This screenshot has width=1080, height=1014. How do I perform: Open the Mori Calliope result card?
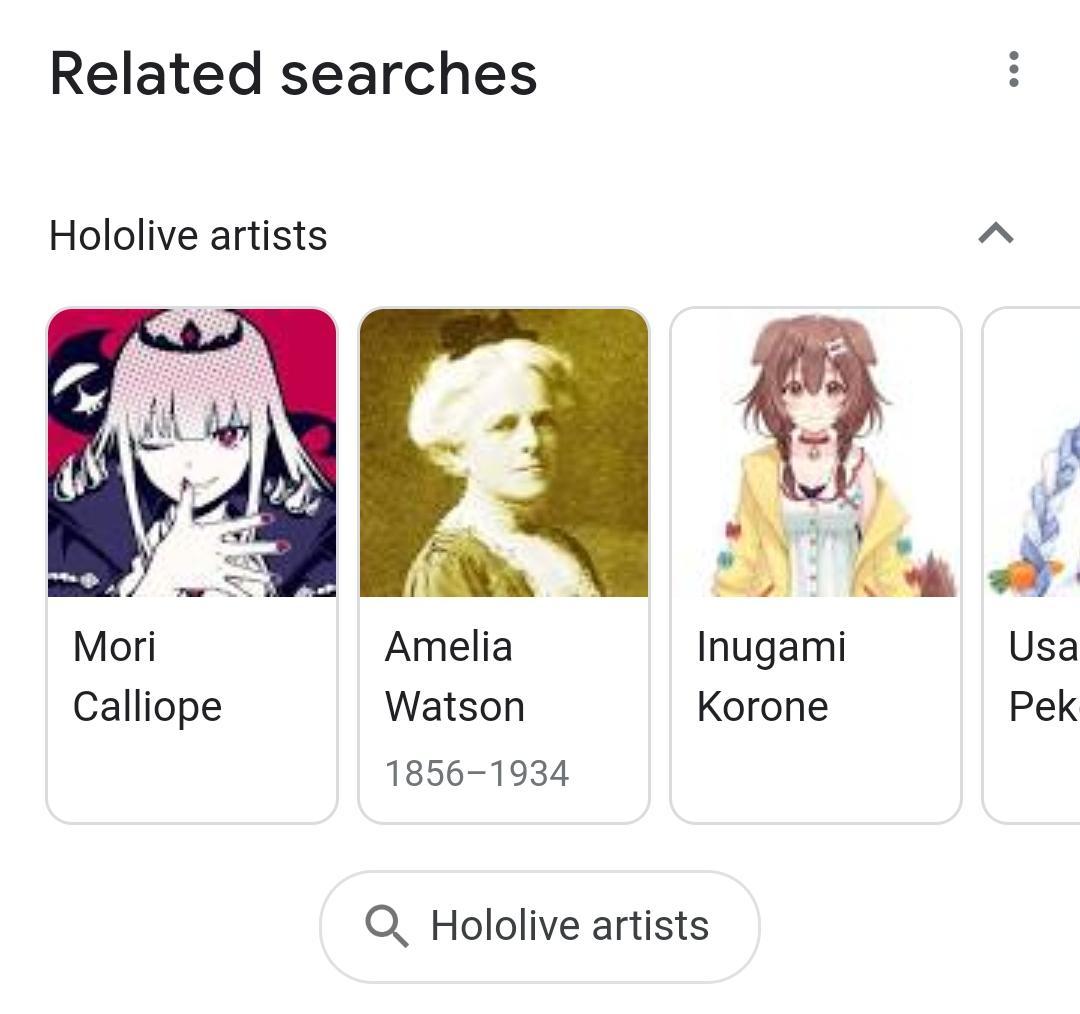click(x=191, y=560)
